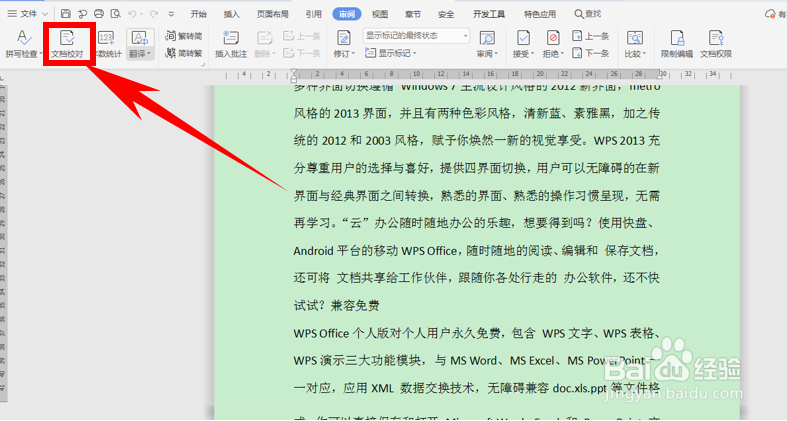Click the right indent marker on ruler
The image size is (787, 421).
pyautogui.click(x=660, y=77)
